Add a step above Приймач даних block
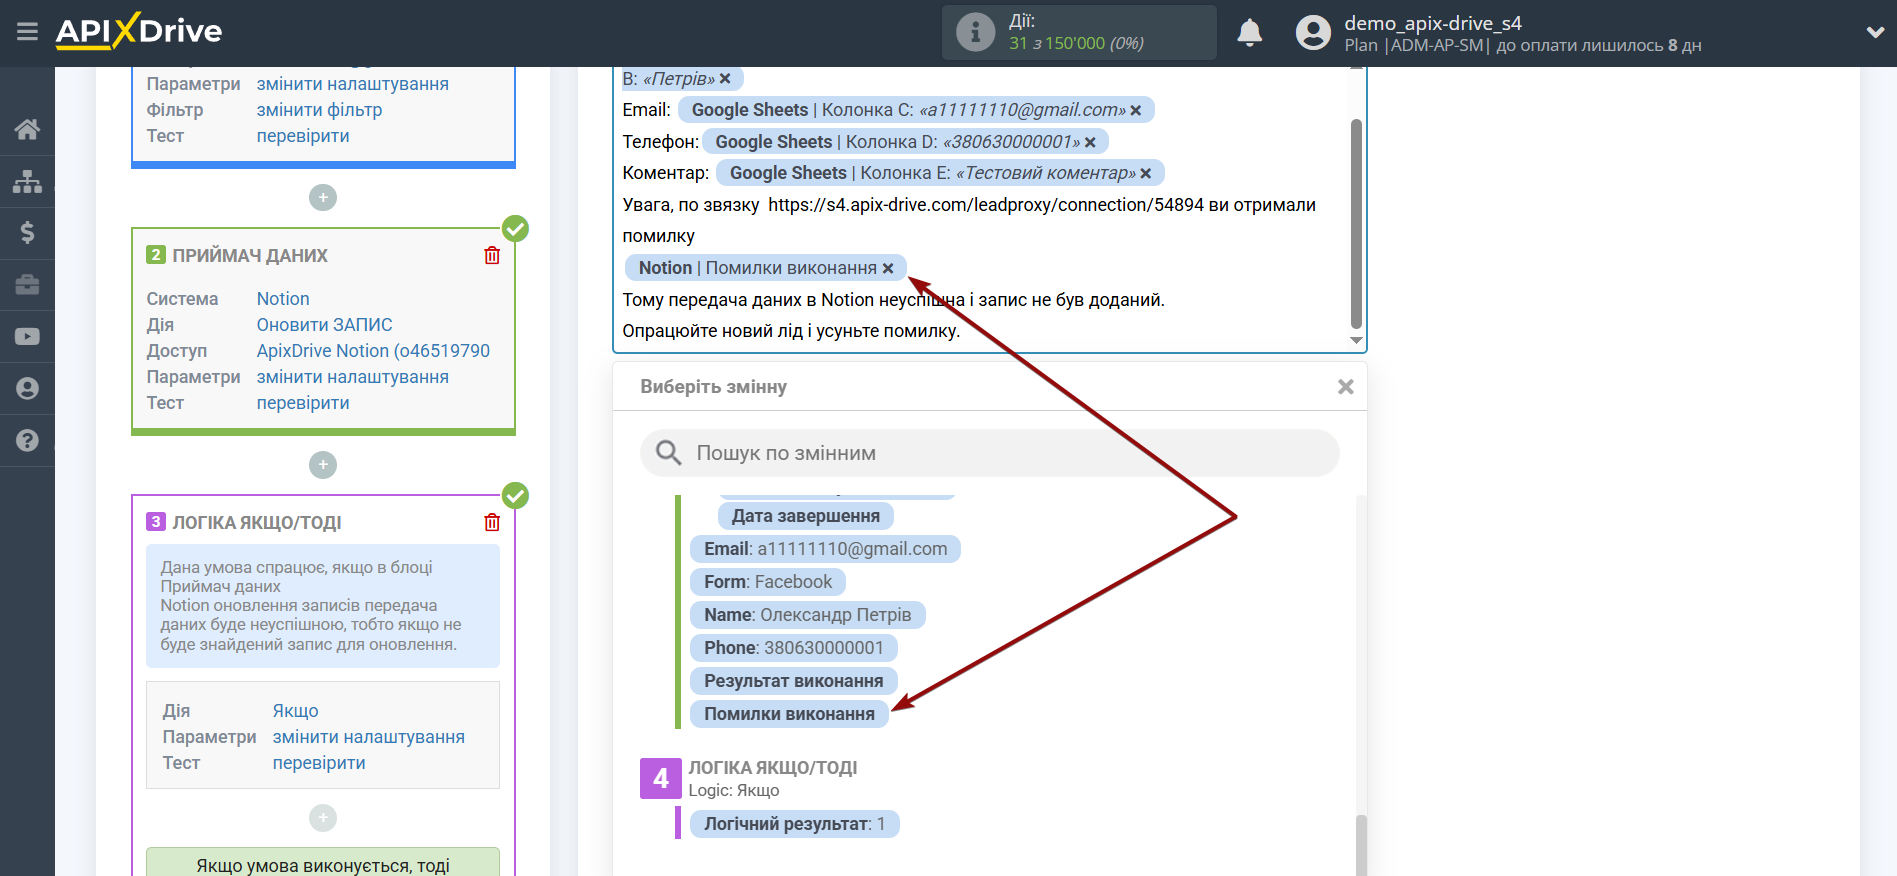 [323, 198]
